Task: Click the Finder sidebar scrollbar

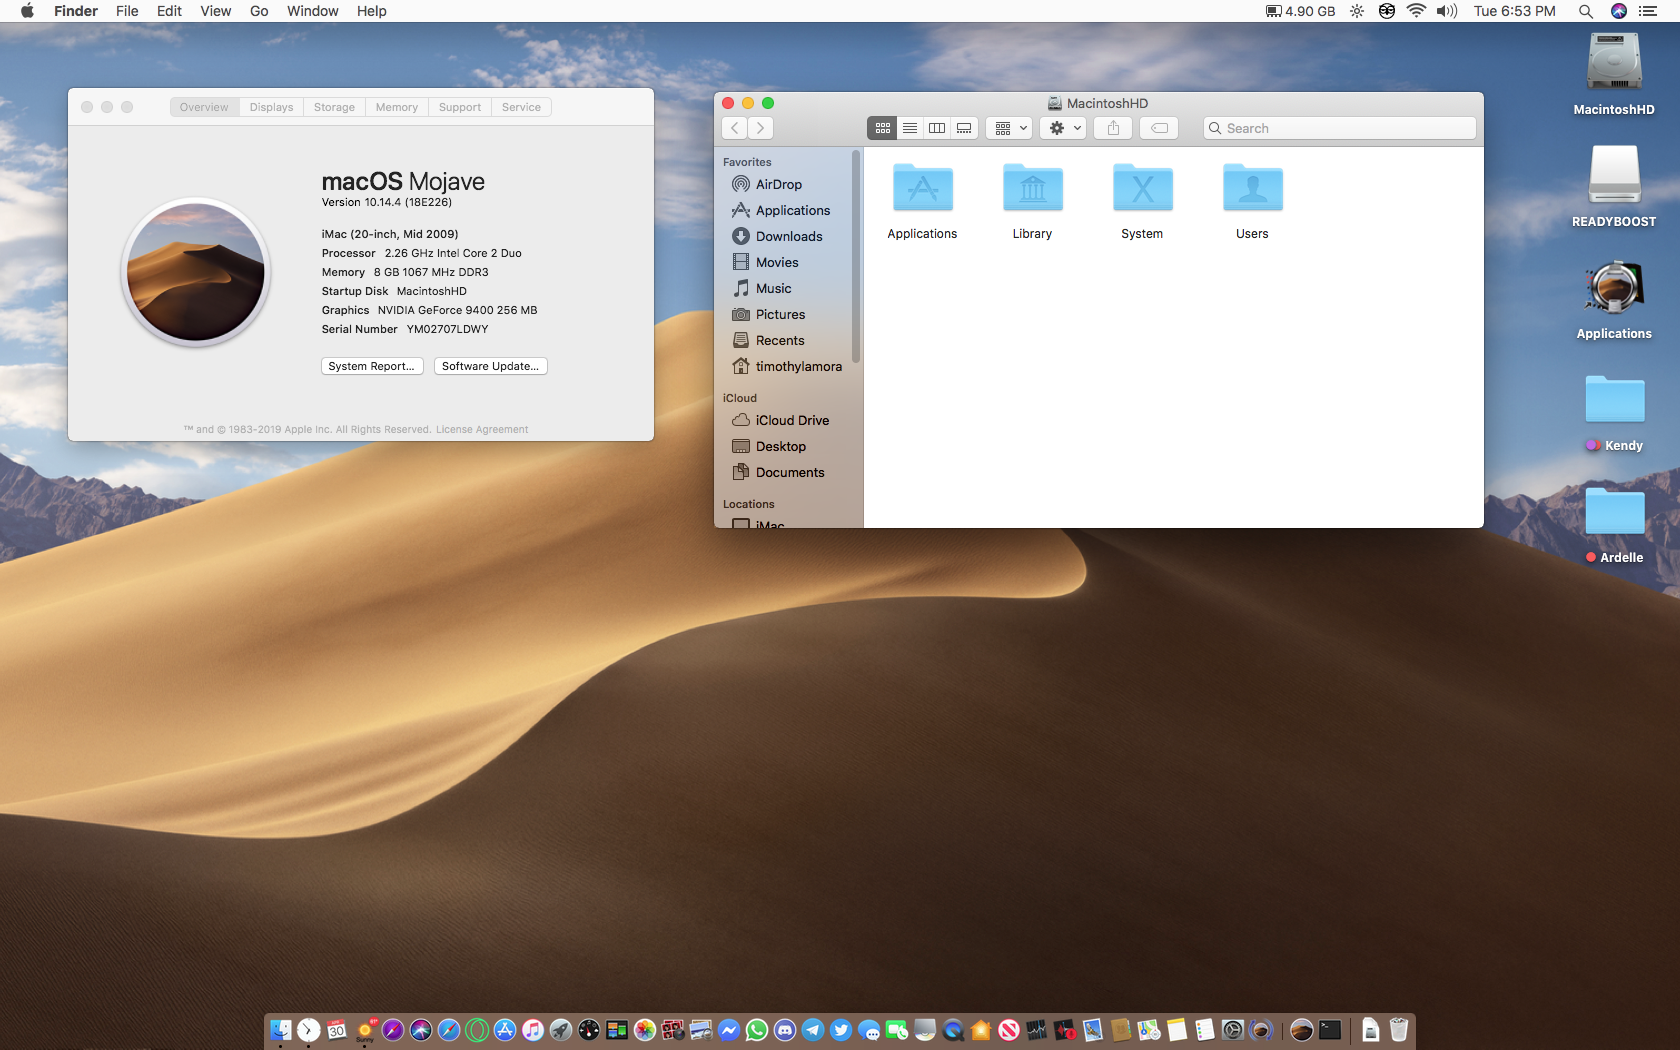Action: point(856,256)
